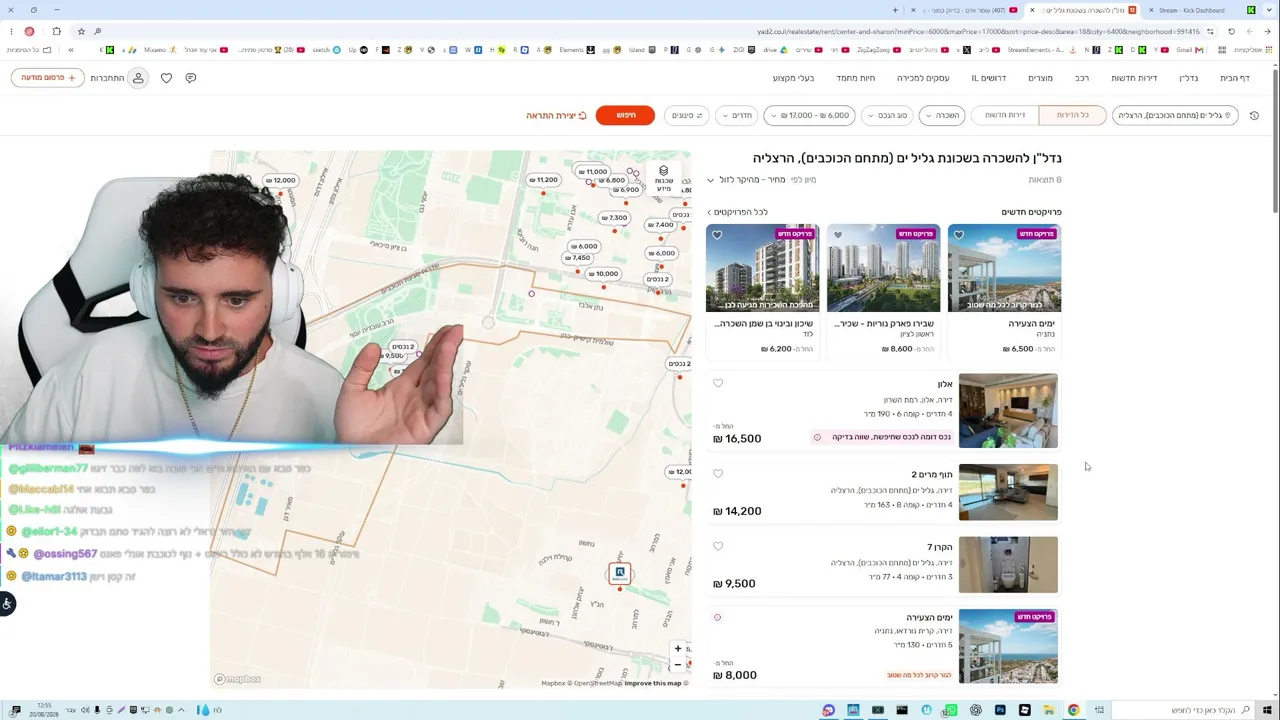Viewport: 1280px width, 720px height.
Task: Open File Explorer from the taskbar
Action: click(x=1049, y=710)
